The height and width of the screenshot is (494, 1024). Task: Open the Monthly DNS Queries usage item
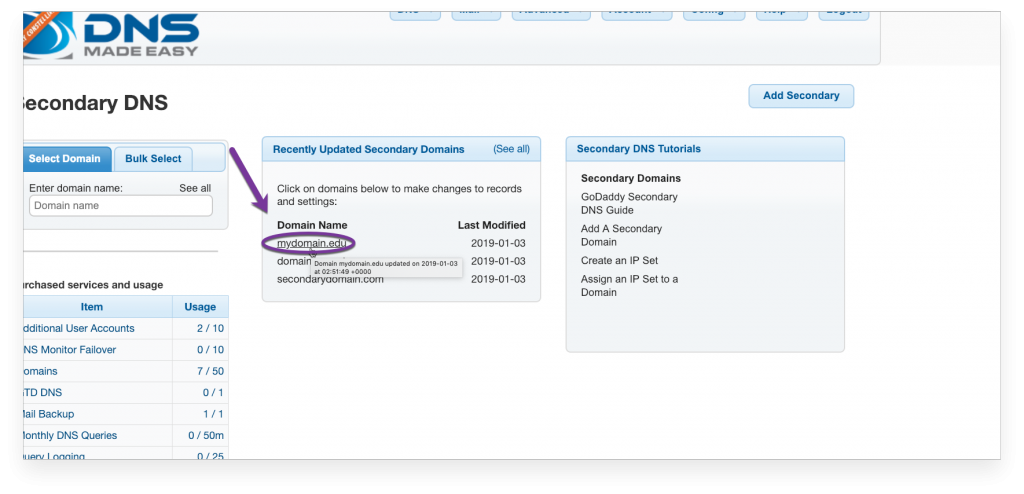70,435
